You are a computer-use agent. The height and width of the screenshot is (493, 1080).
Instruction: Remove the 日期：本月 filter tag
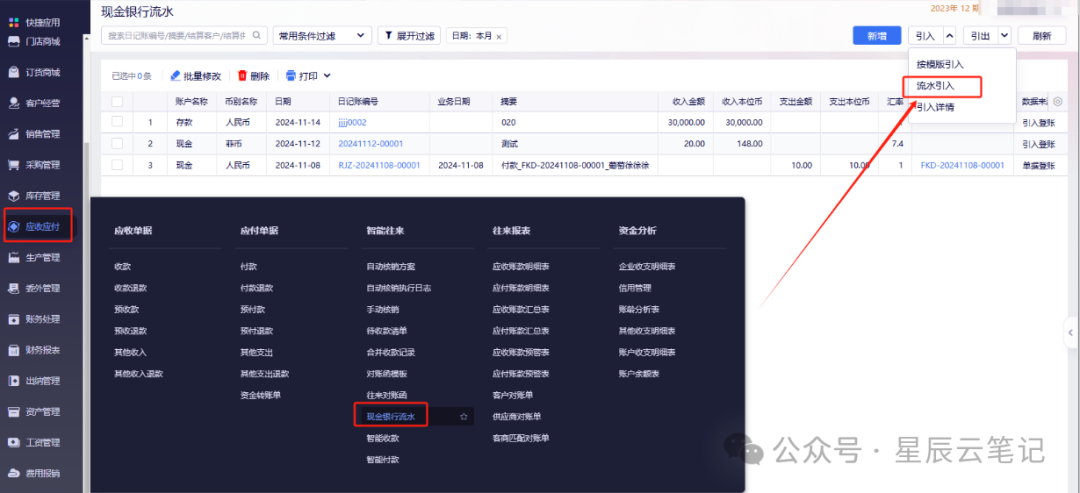coord(499,36)
